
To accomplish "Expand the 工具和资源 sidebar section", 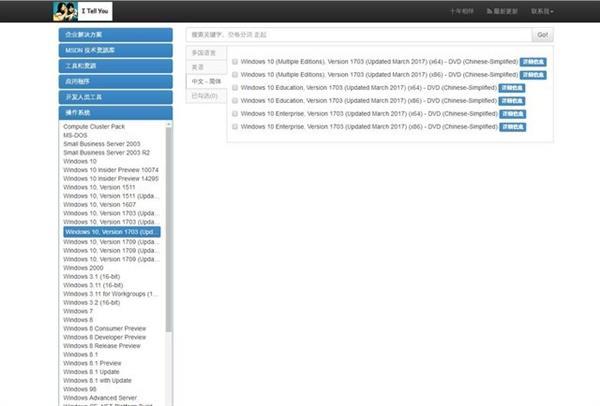I will 116,66.
